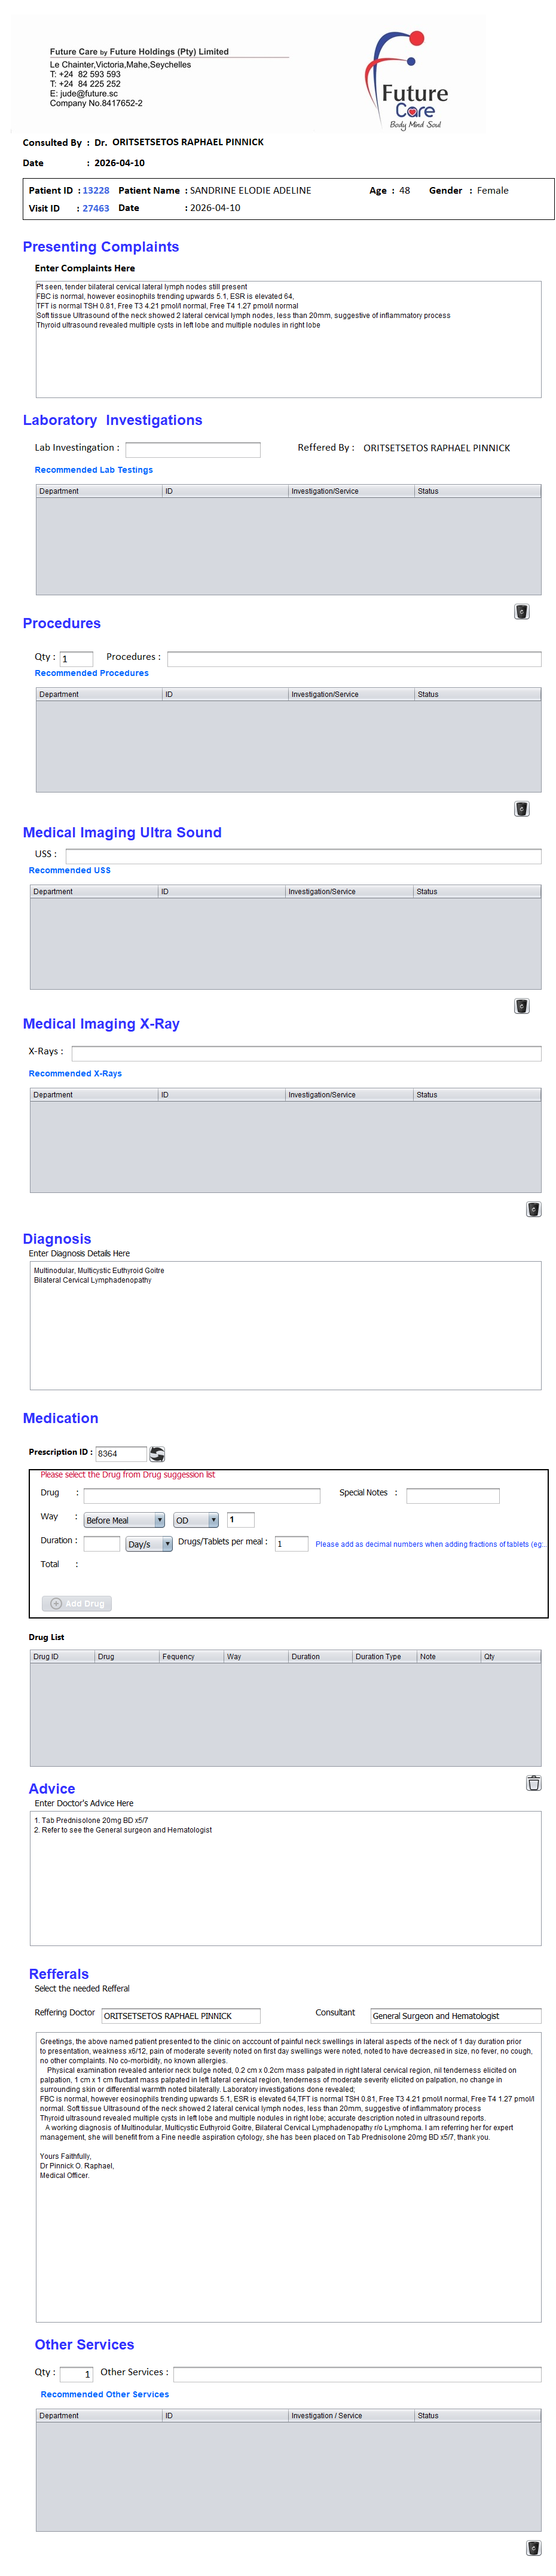Click Visit ID 27463 link
The width and height of the screenshot is (556, 2576).
pyautogui.click(x=96, y=208)
